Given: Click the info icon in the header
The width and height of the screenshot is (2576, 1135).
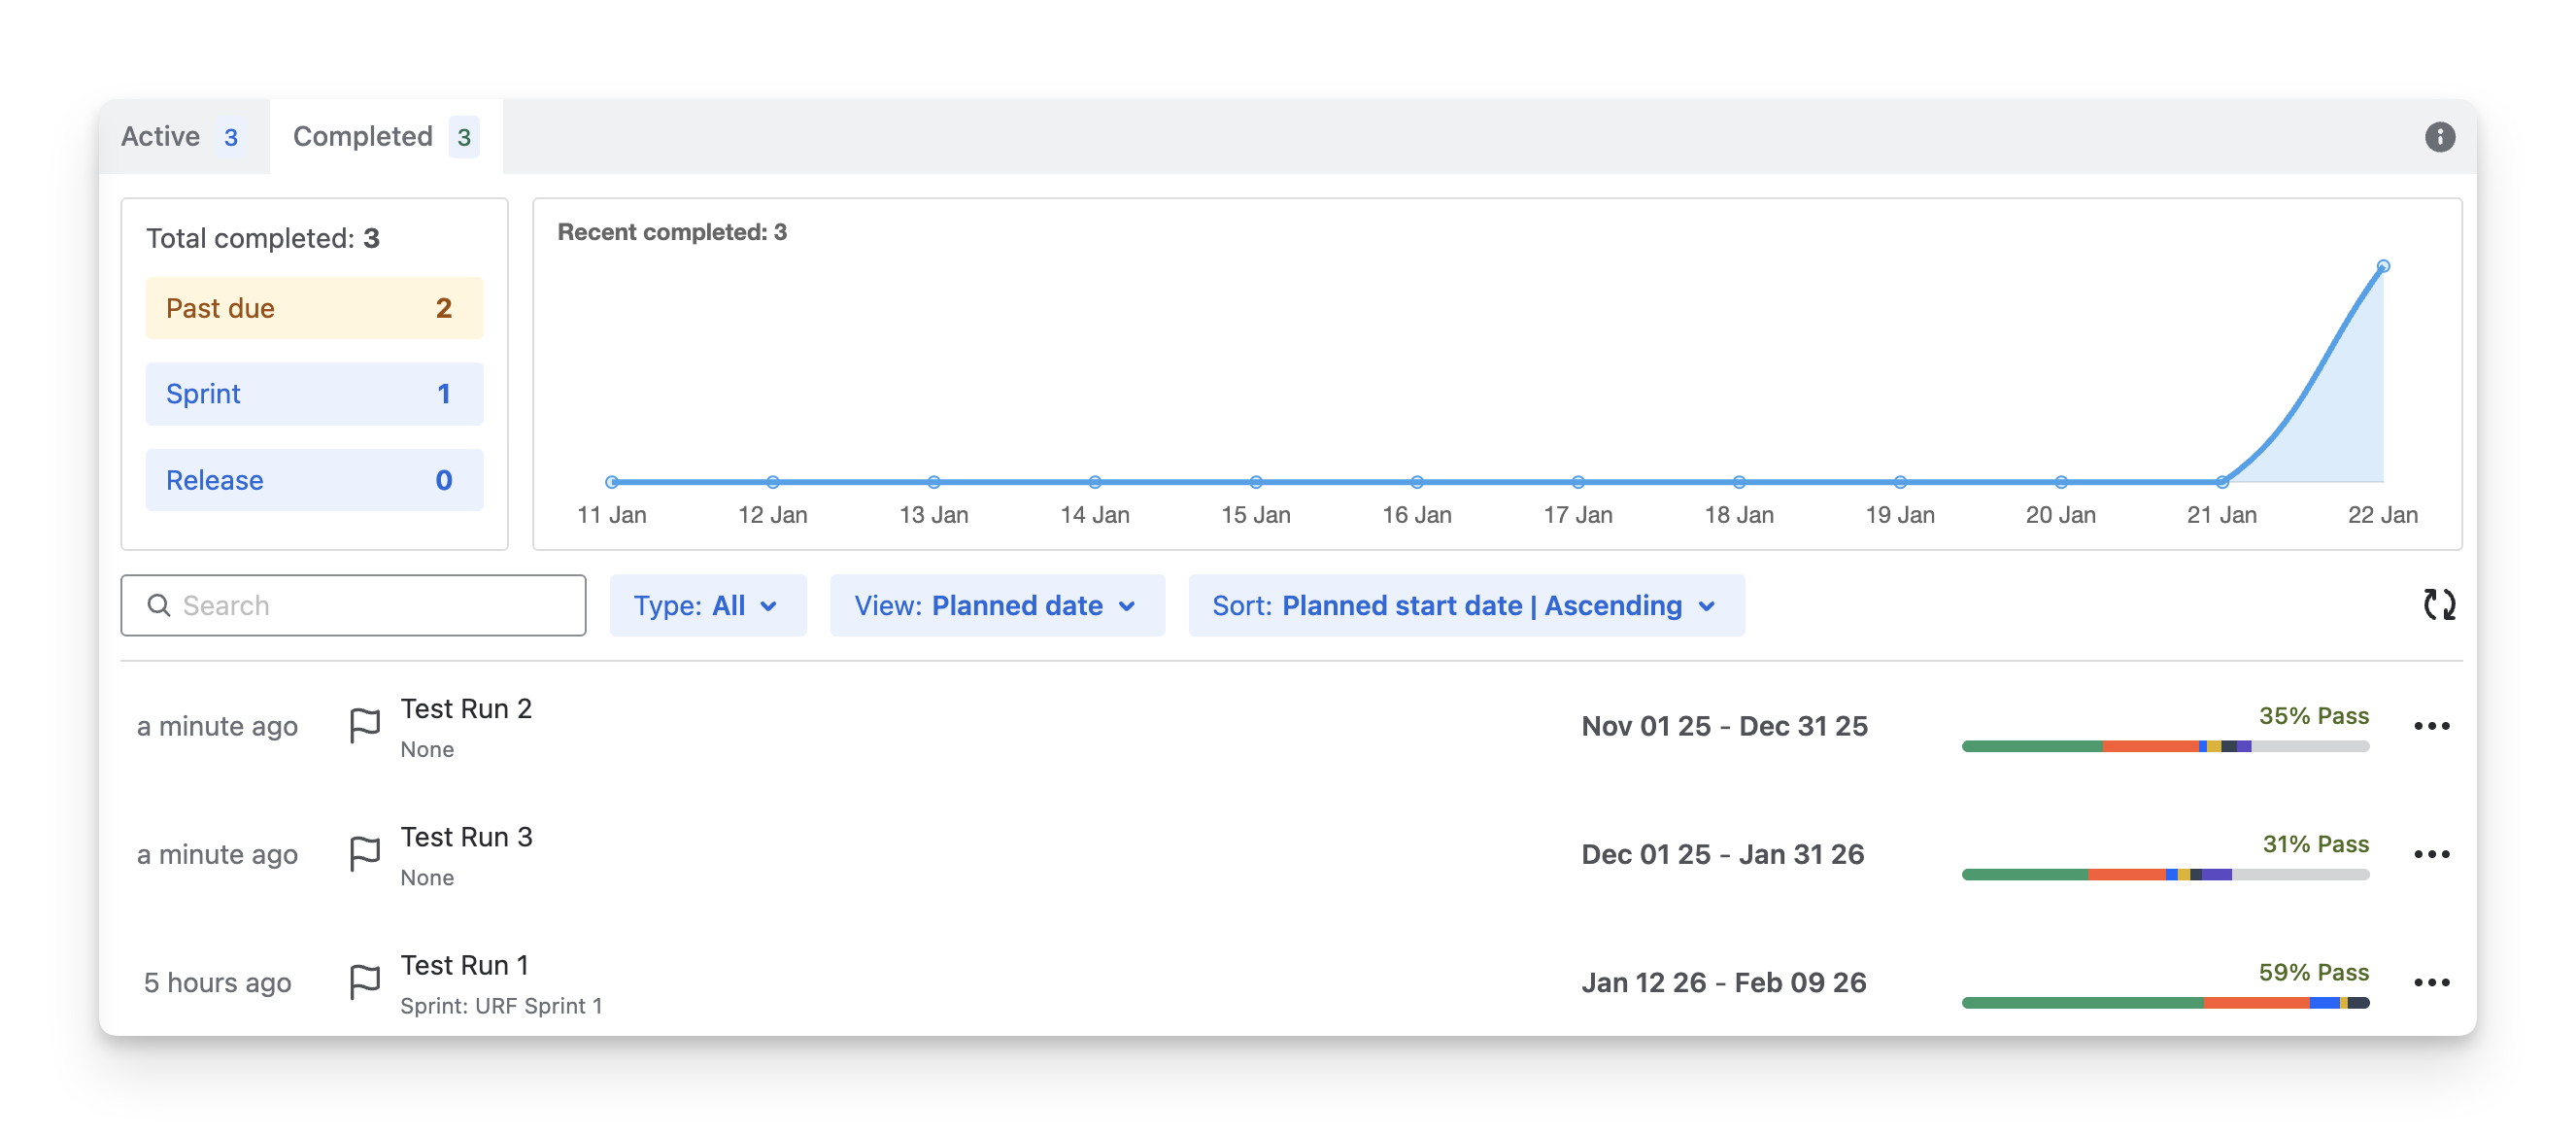Looking at the screenshot, I should (x=2439, y=137).
